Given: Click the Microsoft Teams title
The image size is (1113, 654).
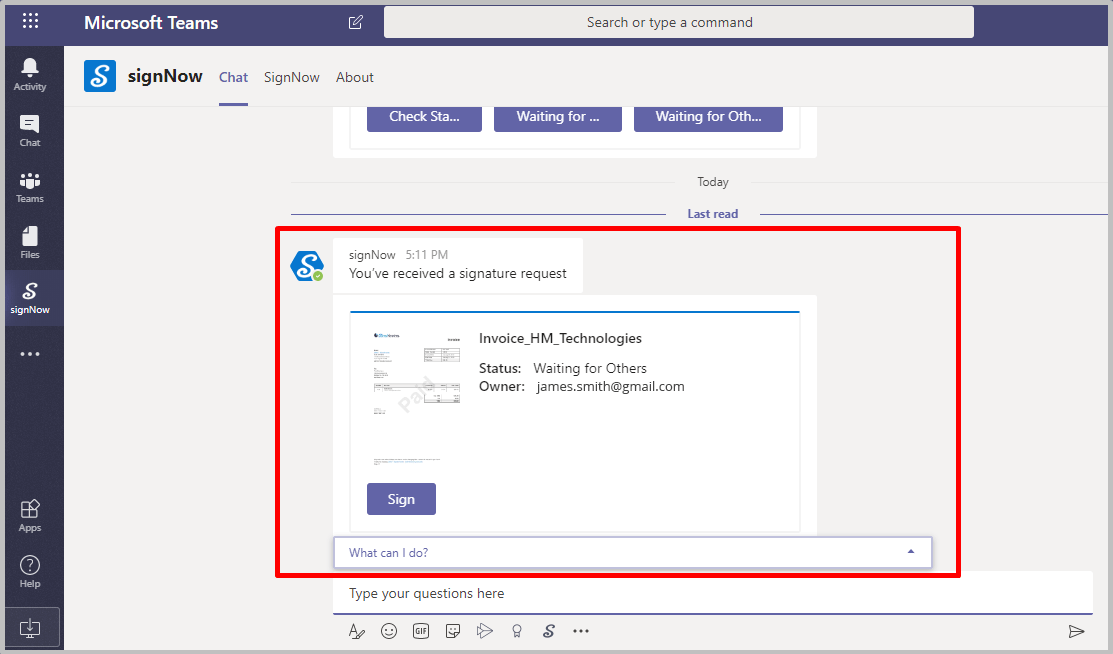Looking at the screenshot, I should click(x=151, y=23).
